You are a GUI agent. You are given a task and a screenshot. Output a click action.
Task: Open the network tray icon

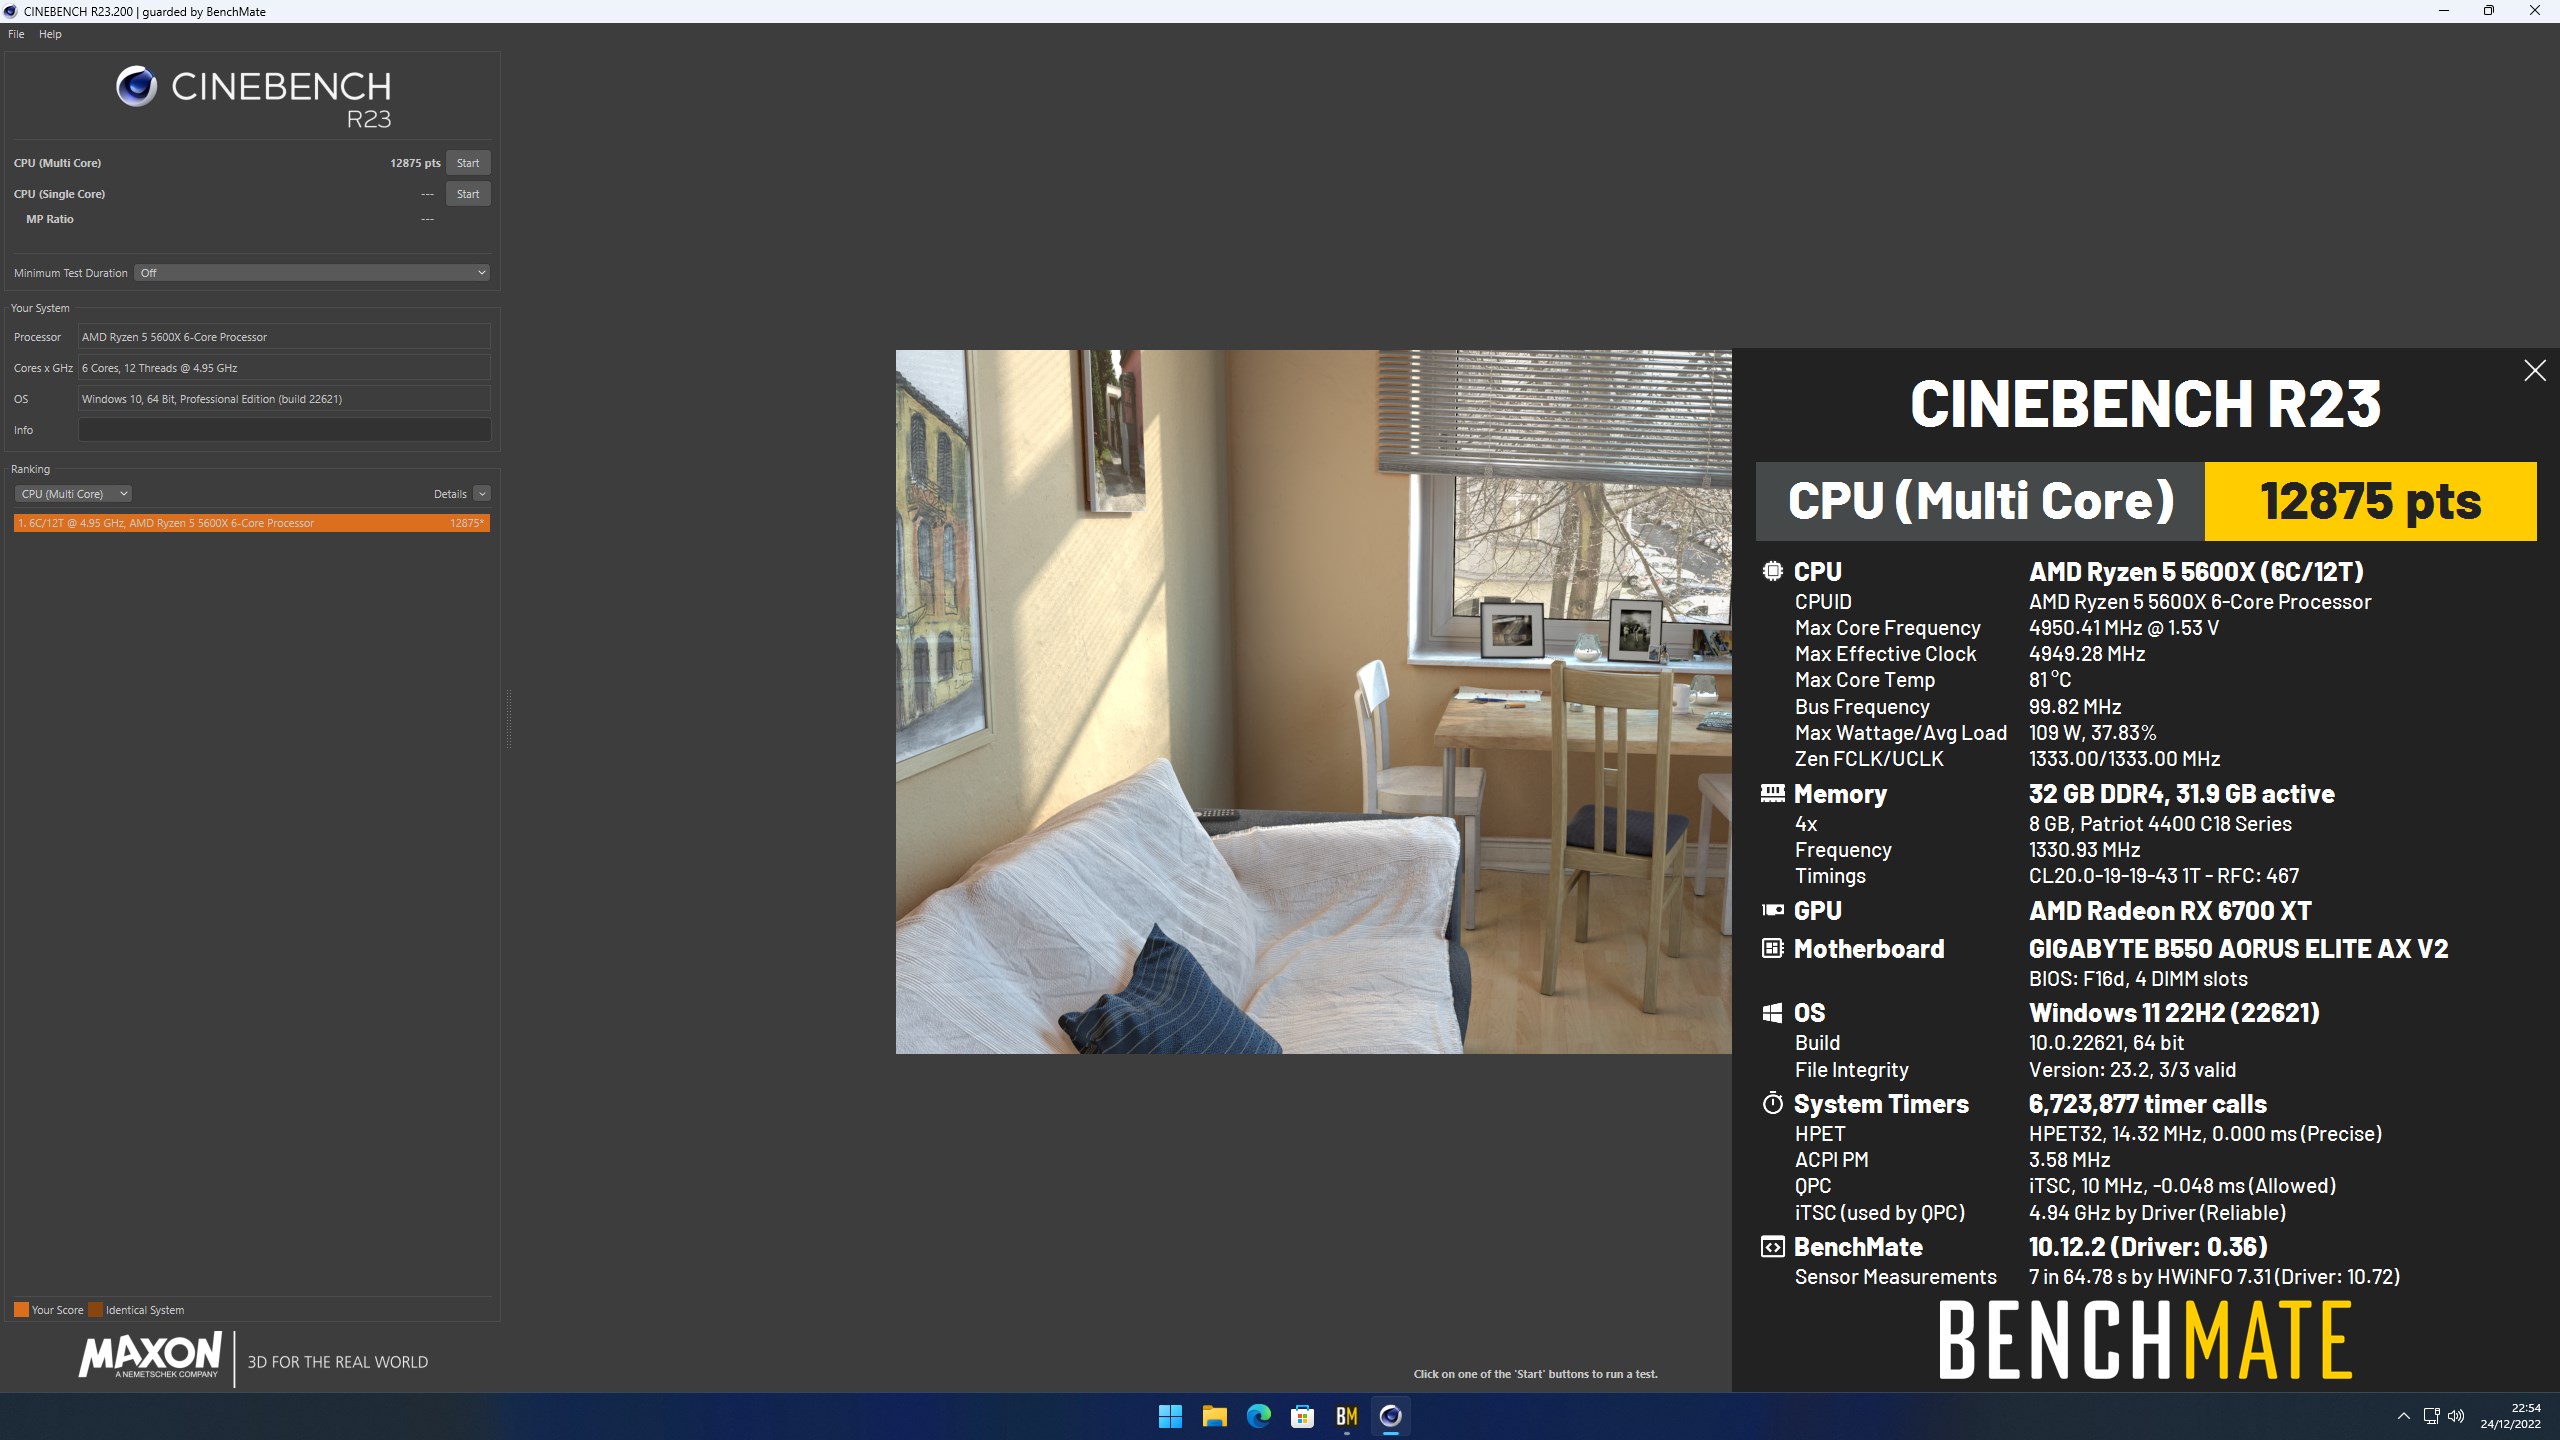[2431, 1416]
